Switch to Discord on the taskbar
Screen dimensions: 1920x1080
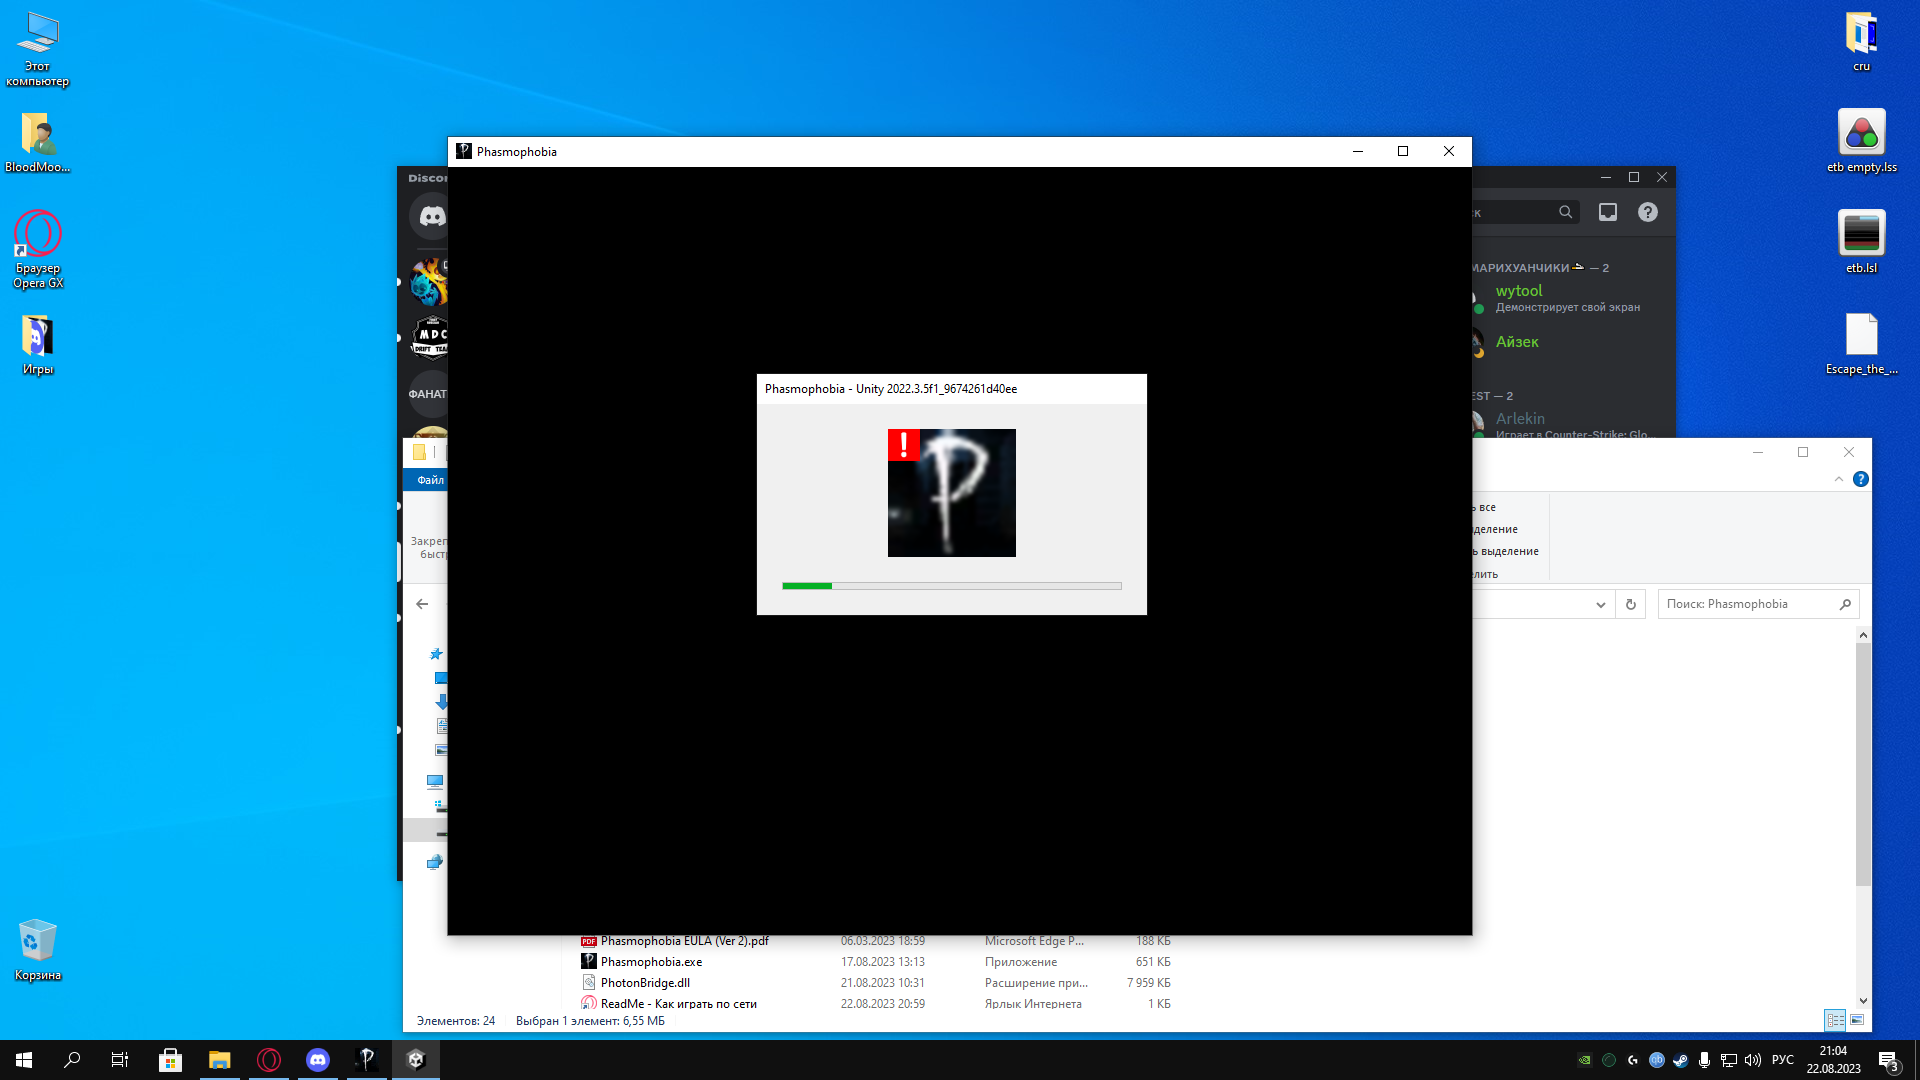pyautogui.click(x=317, y=1060)
